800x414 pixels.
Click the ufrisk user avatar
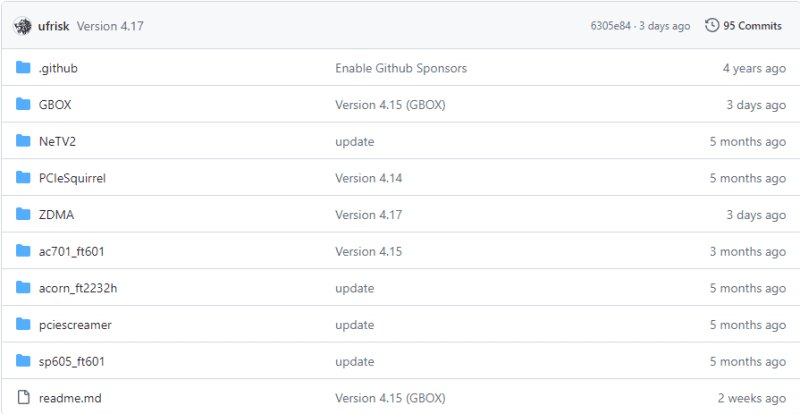(x=24, y=26)
